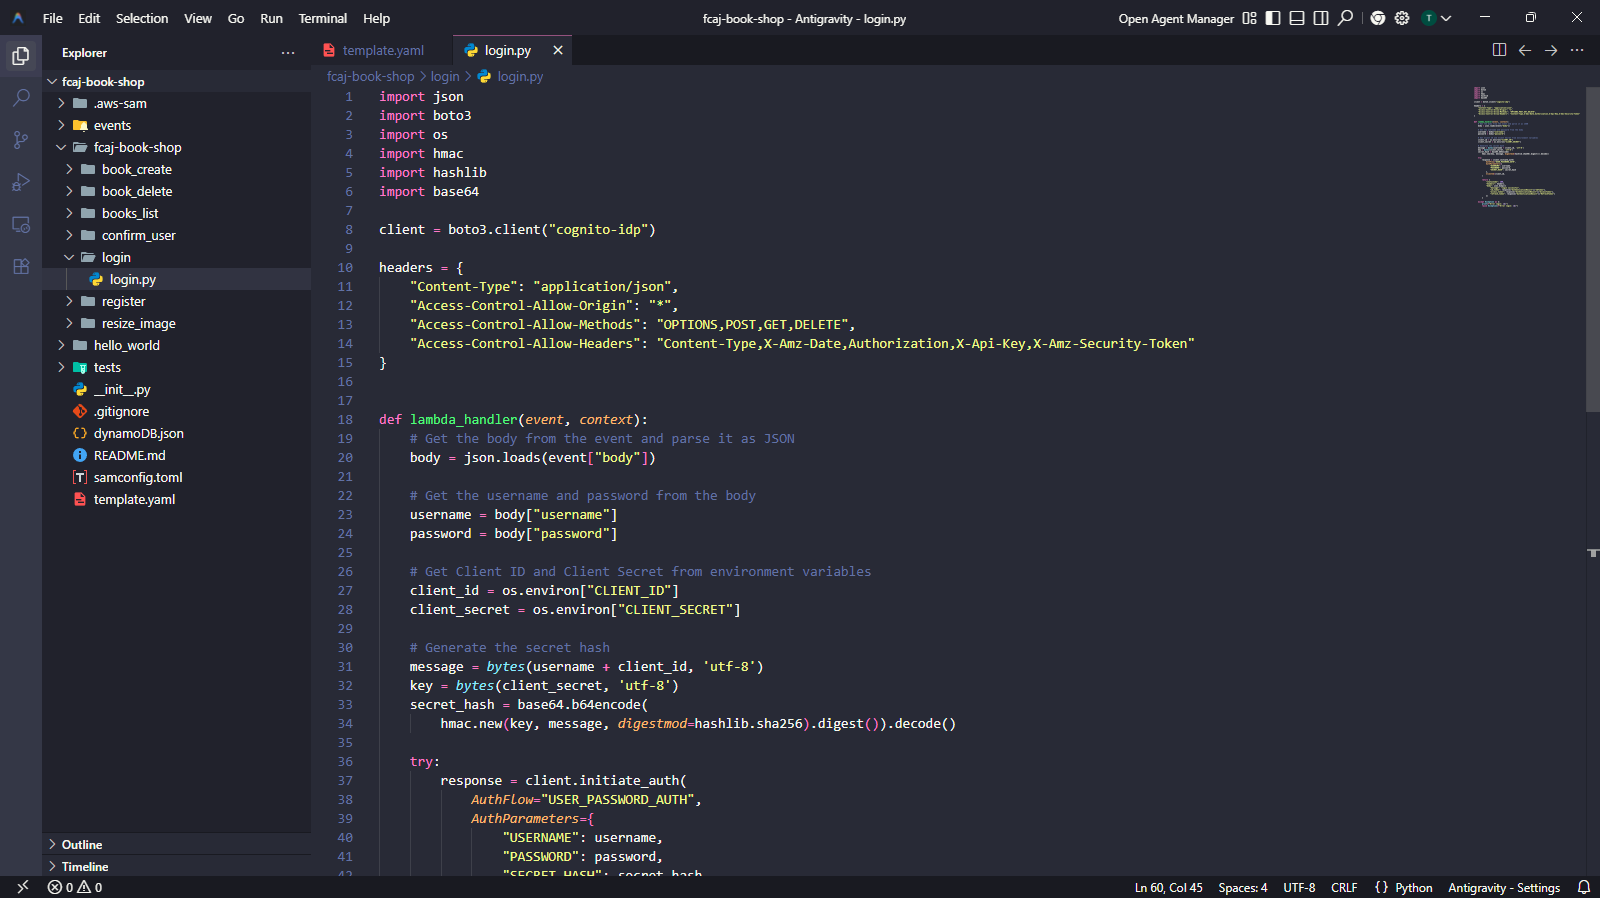Change language mode from Python
The height and width of the screenshot is (898, 1600).
1414,887
